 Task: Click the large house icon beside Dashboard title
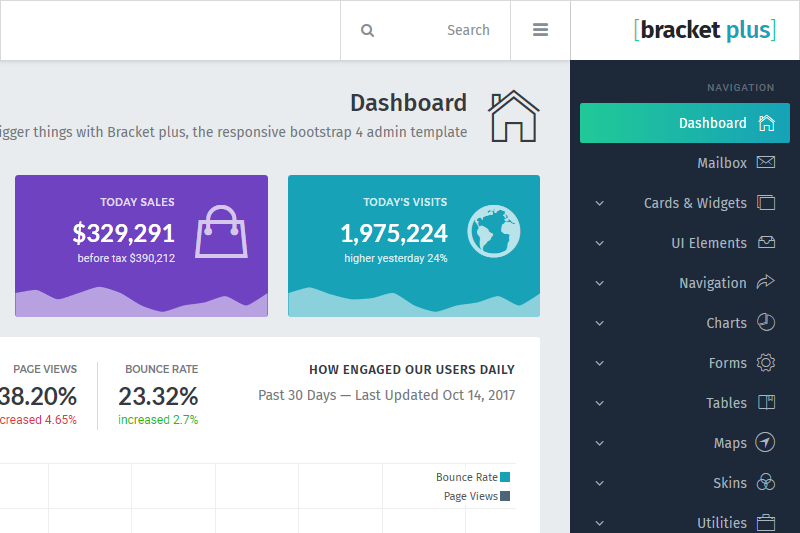click(x=513, y=116)
